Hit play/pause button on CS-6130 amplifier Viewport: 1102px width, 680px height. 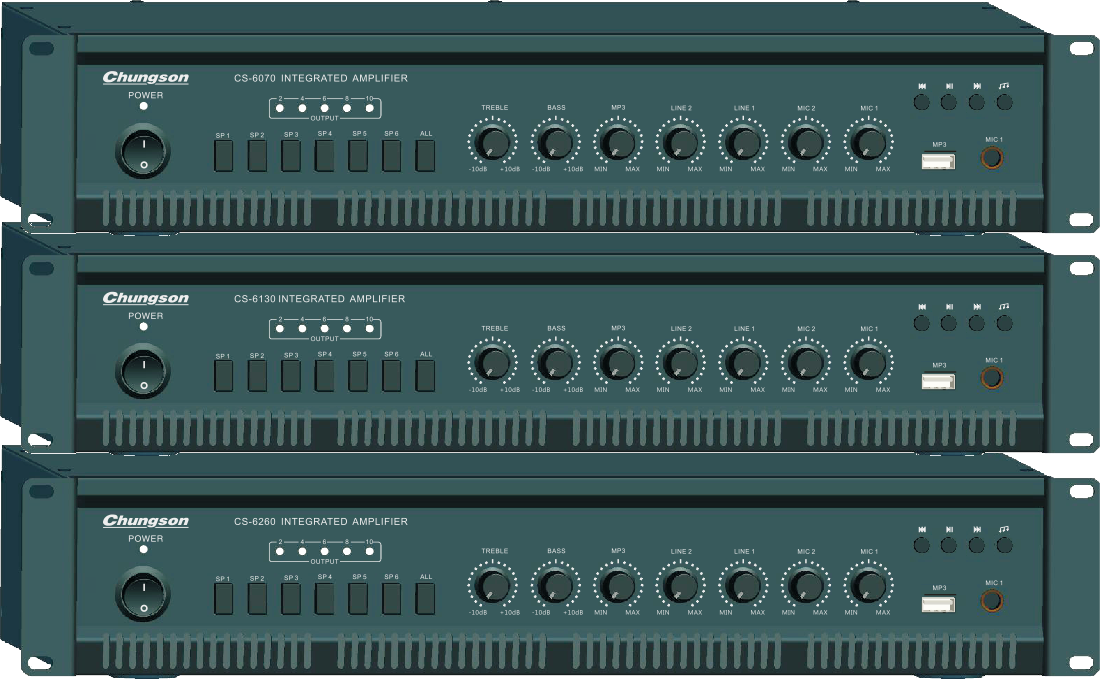949,323
